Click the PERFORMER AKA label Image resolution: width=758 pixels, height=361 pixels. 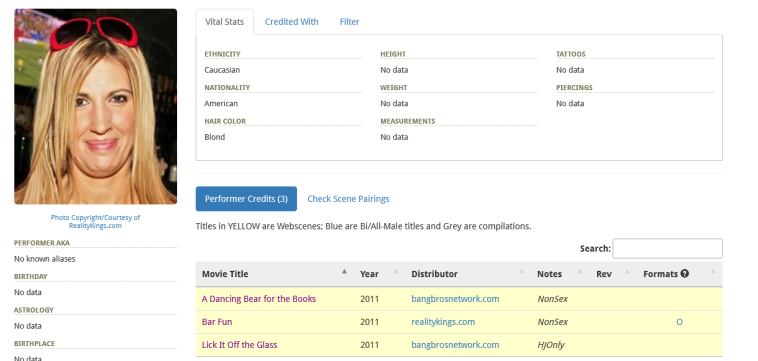pos(42,243)
